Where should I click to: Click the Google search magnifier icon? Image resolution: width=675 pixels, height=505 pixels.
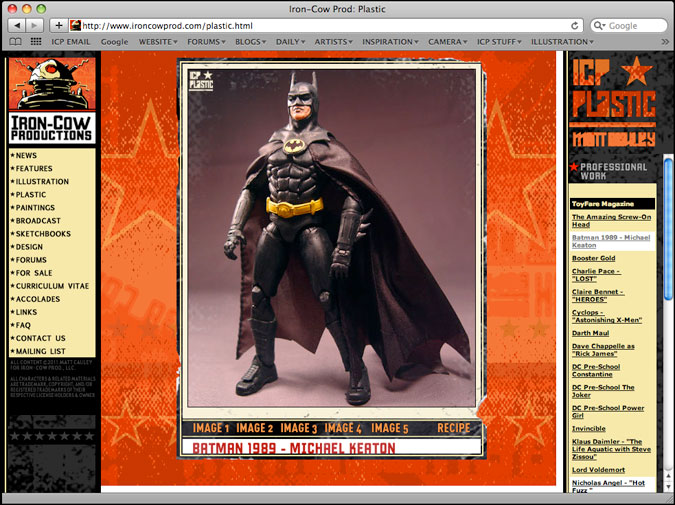(599, 26)
